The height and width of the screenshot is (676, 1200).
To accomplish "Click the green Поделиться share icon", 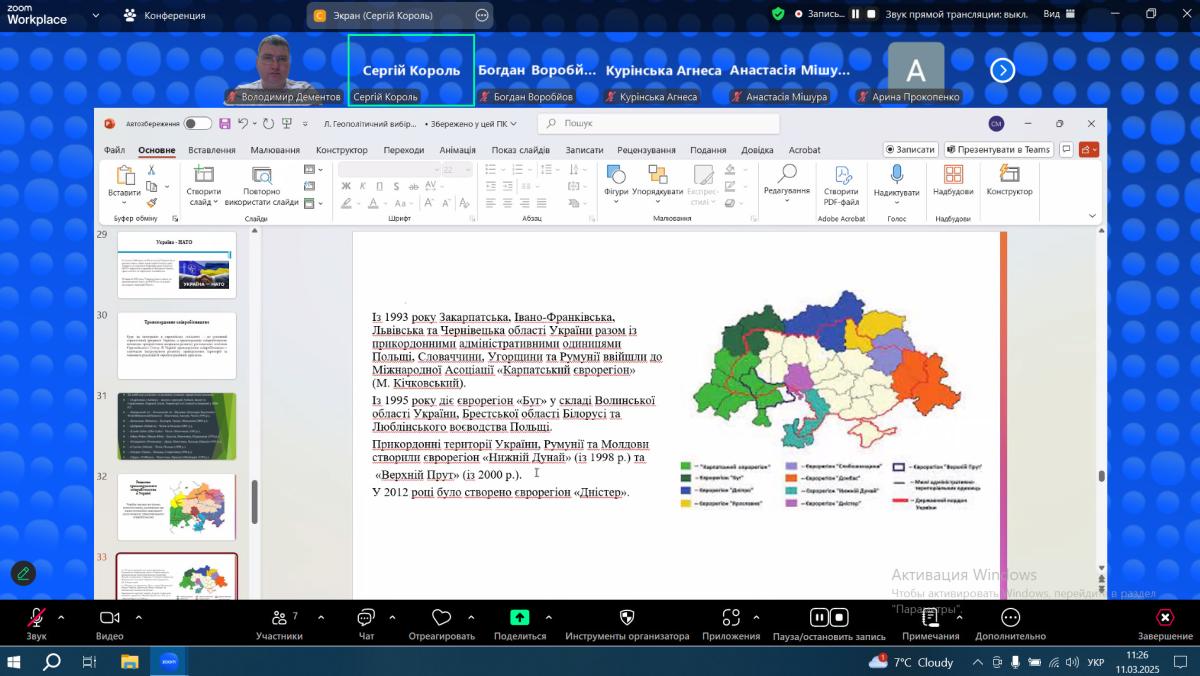I will (519, 618).
